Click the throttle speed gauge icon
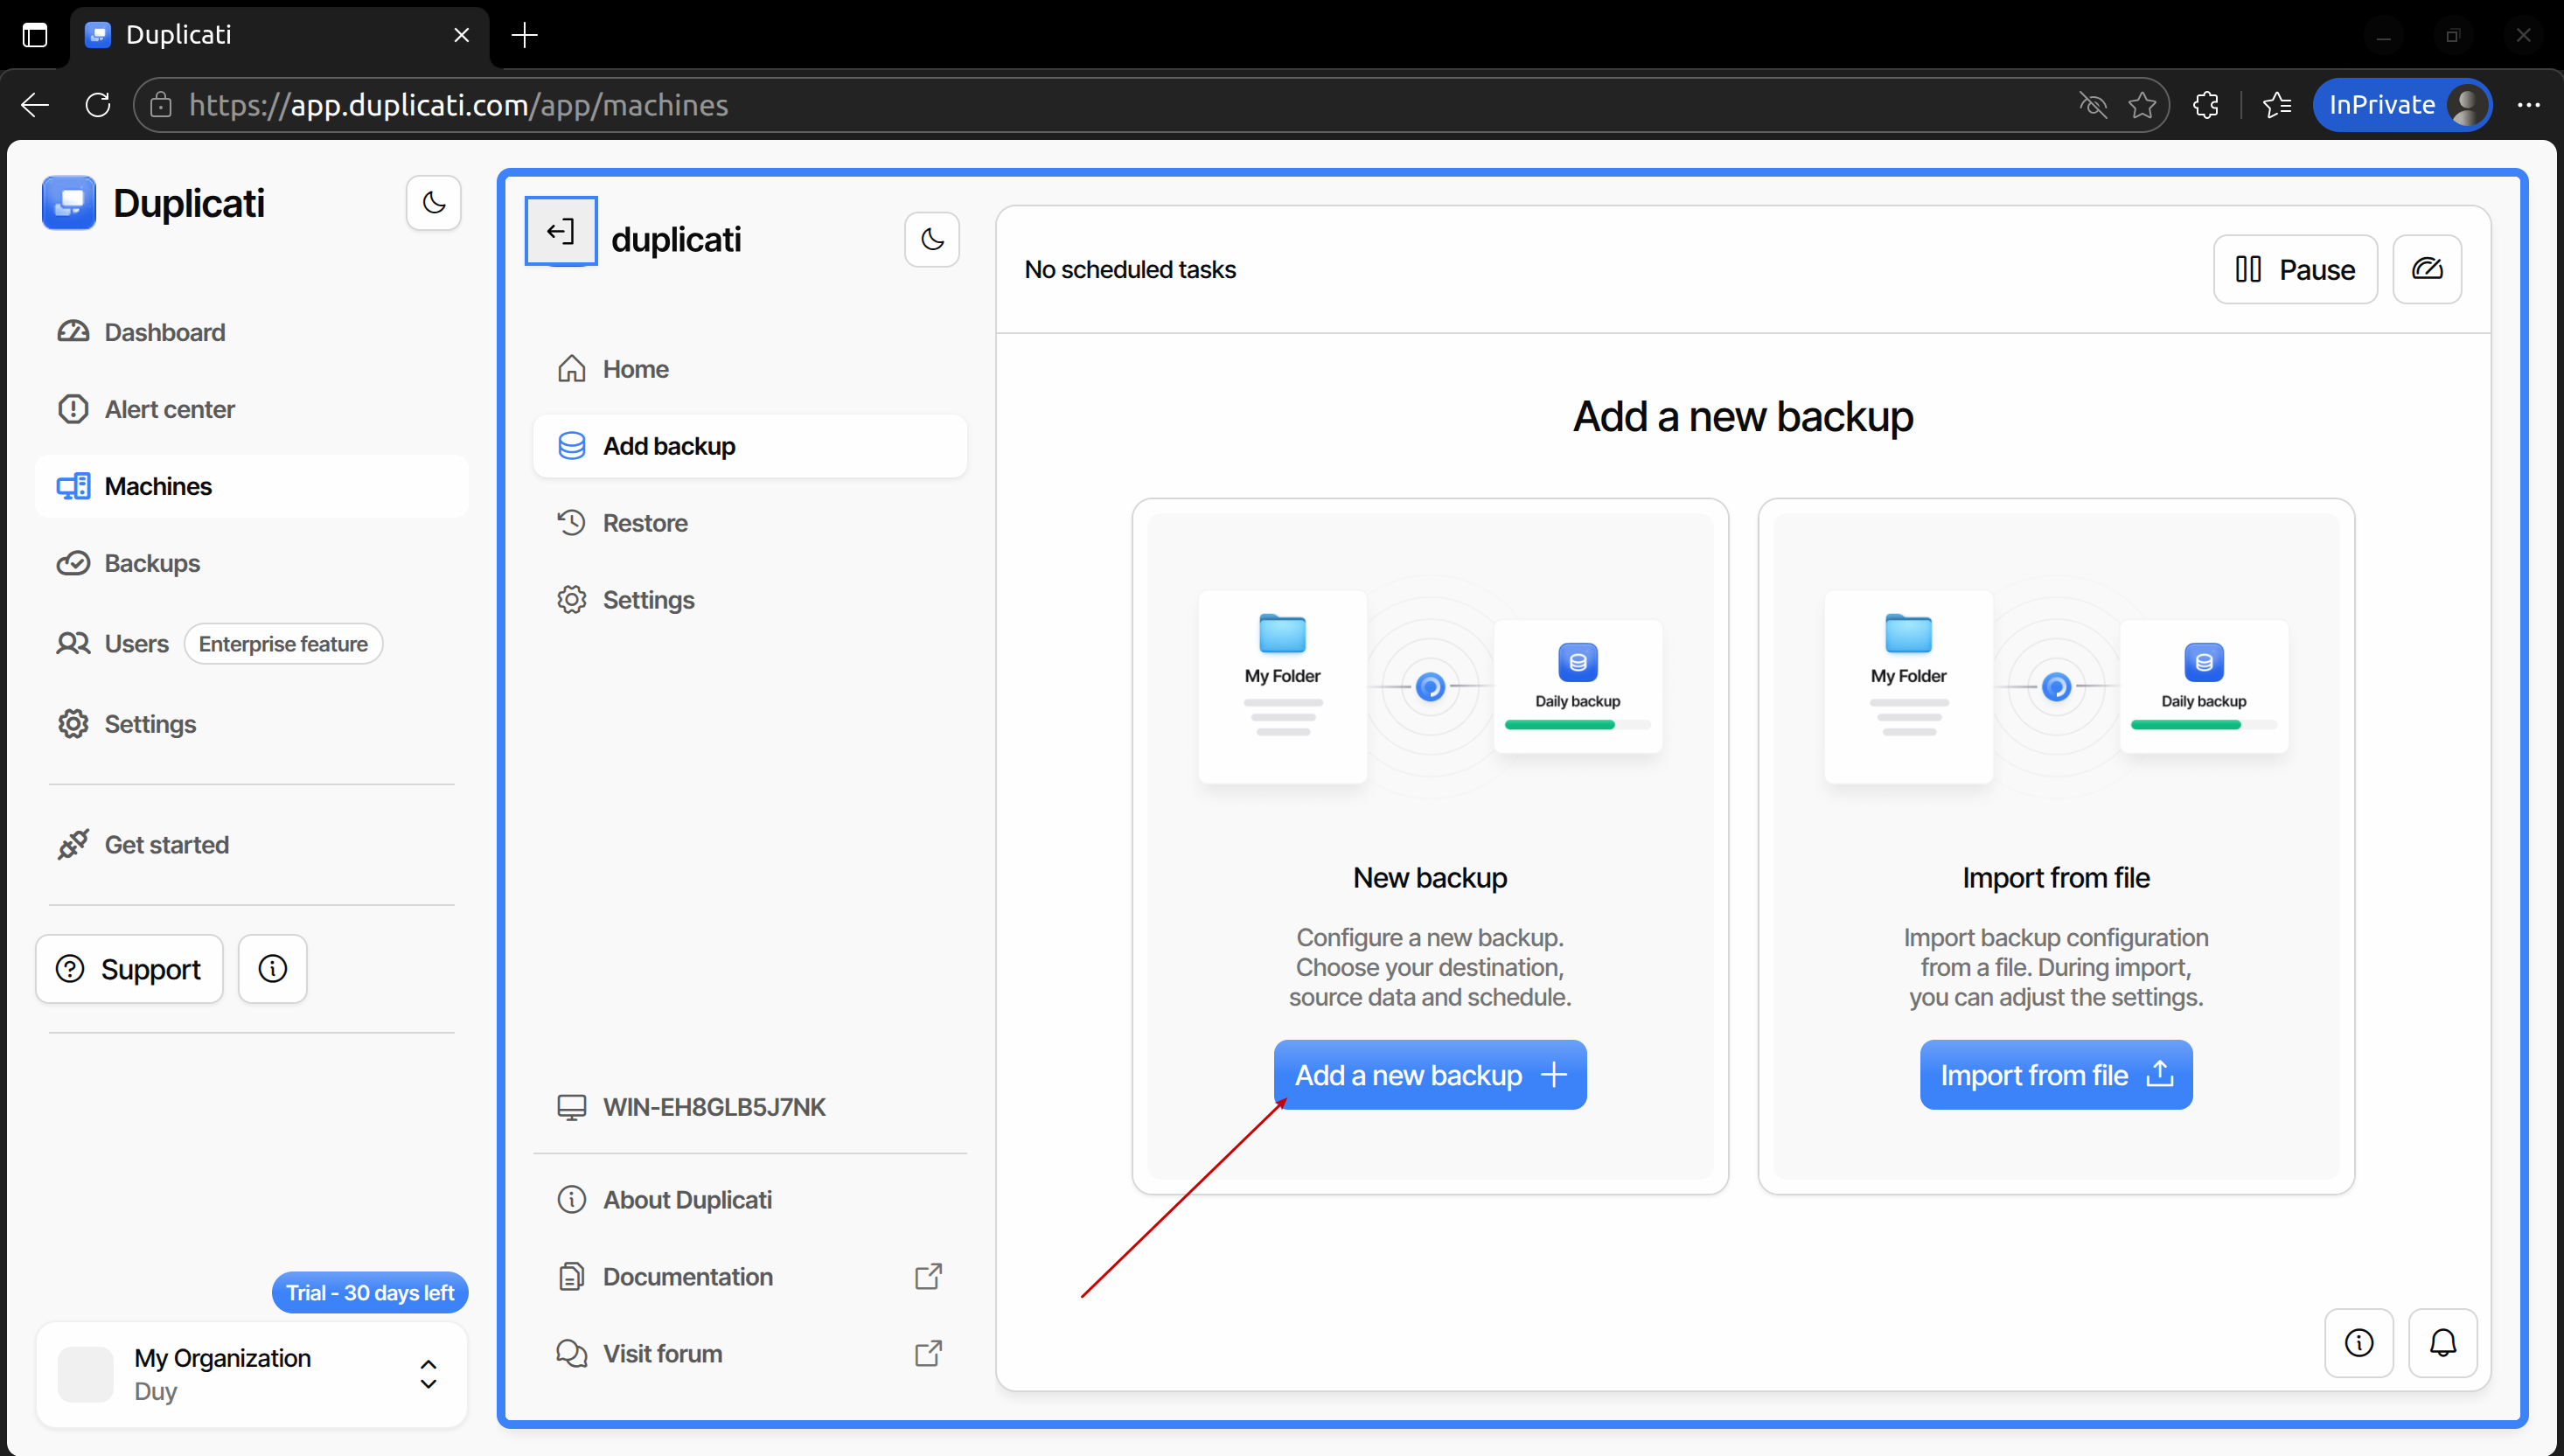2564x1456 pixels. tap(2426, 270)
